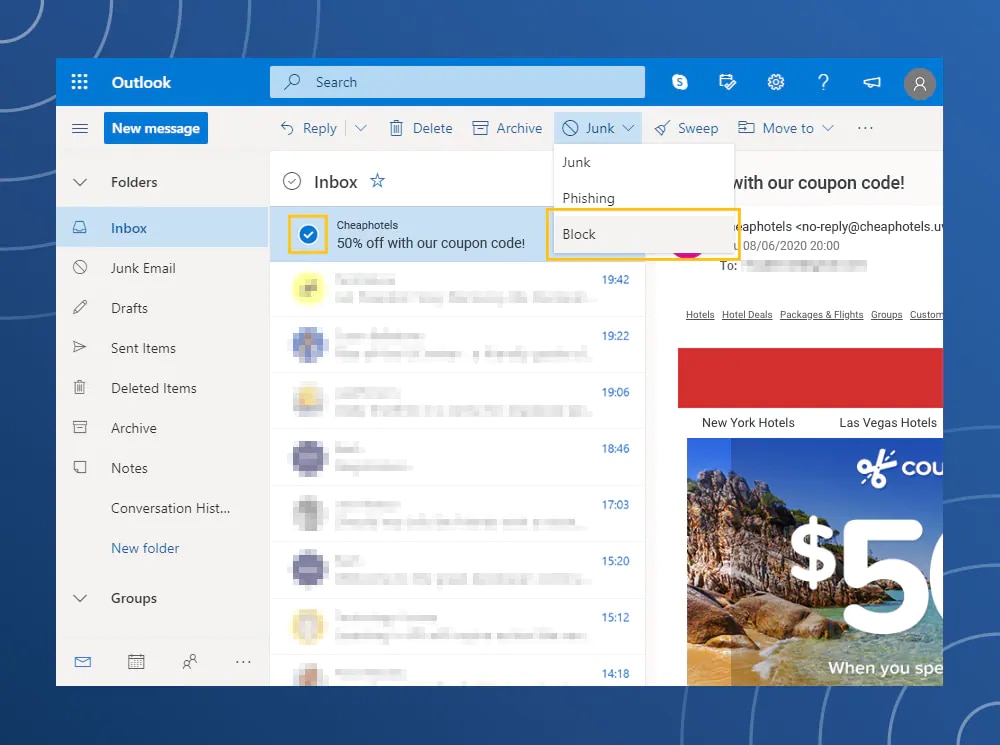The height and width of the screenshot is (745, 1000).
Task: Switch to Calendar view icon
Action: pyautogui.click(x=136, y=662)
